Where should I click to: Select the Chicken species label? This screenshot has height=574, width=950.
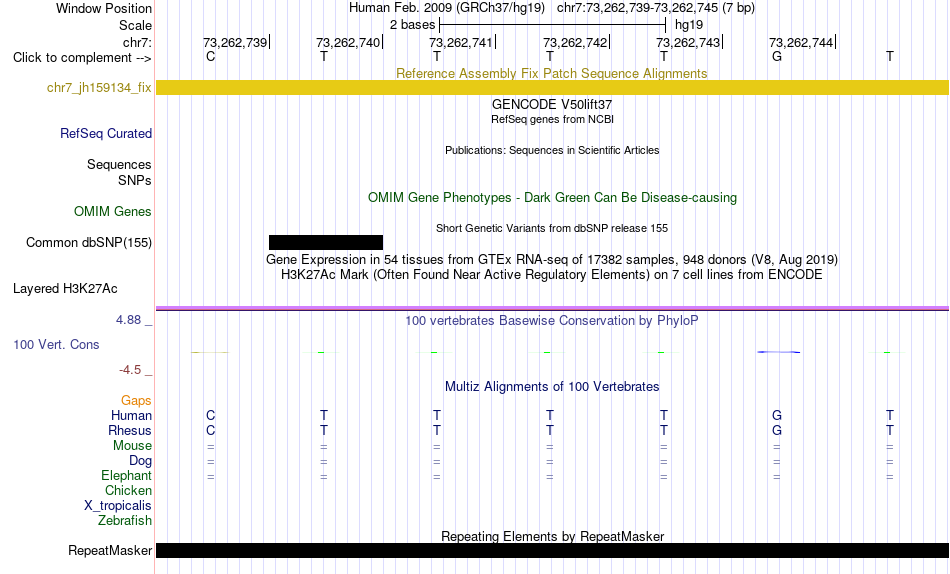point(128,490)
